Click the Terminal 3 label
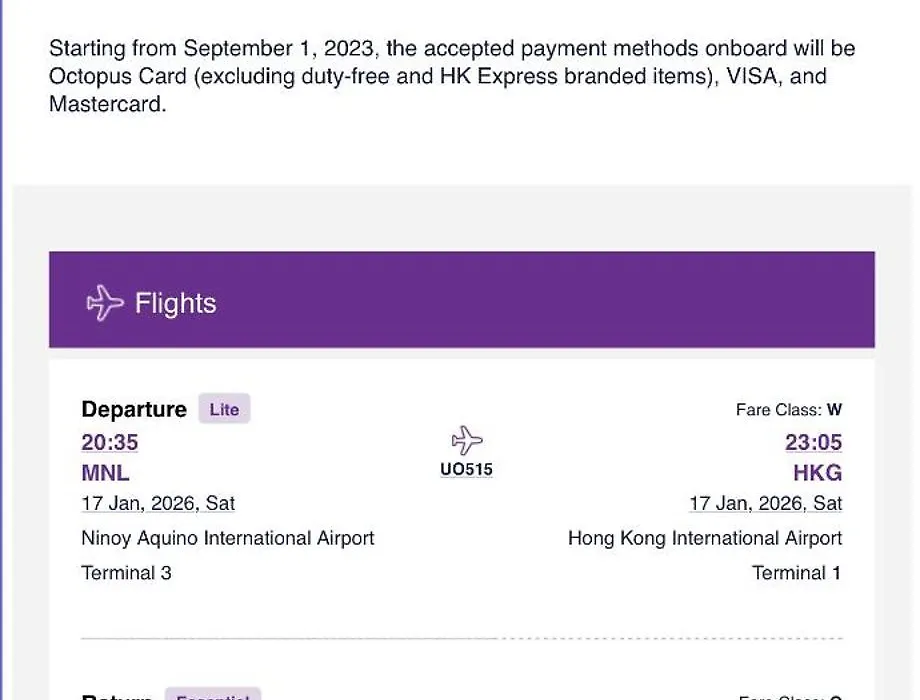This screenshot has width=920, height=700. coord(126,573)
